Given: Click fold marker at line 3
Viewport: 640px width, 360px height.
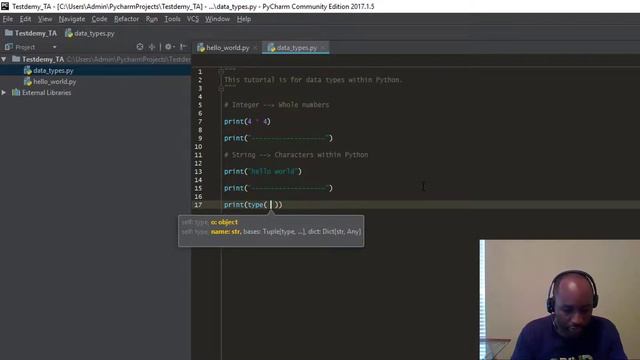Looking at the screenshot, I should (x=221, y=88).
